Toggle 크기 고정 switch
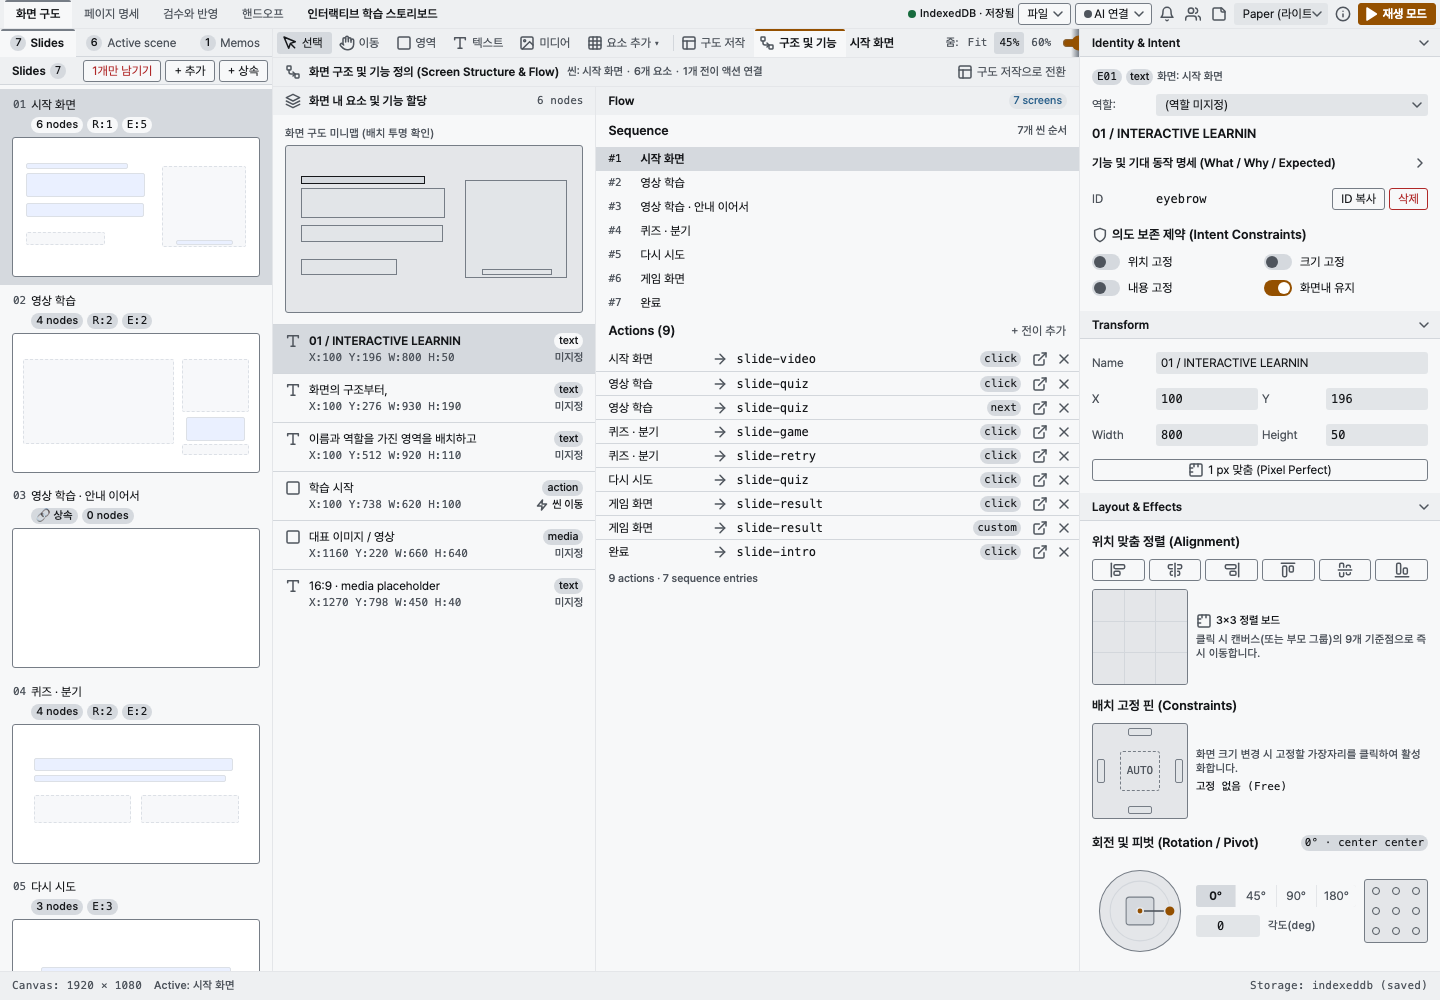Viewport: 1440px width, 1000px height. tap(1278, 262)
